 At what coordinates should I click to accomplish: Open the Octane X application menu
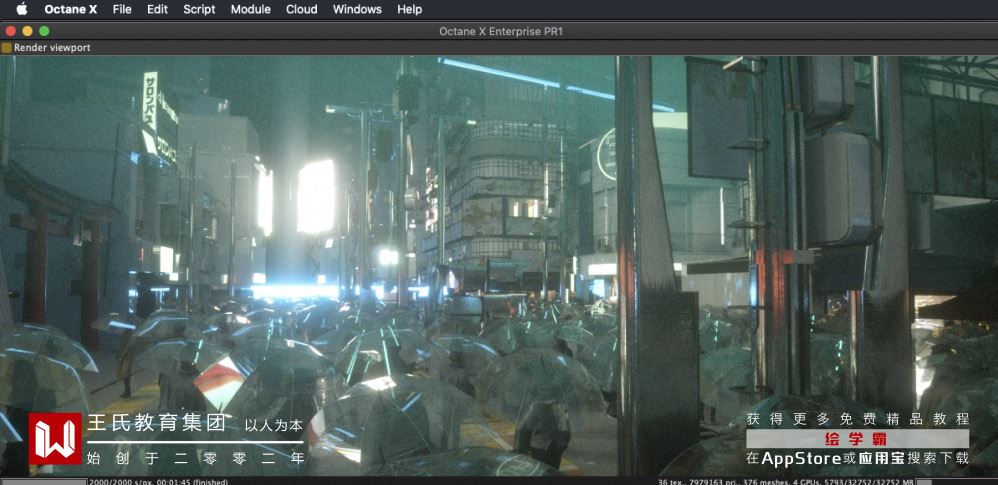(71, 10)
